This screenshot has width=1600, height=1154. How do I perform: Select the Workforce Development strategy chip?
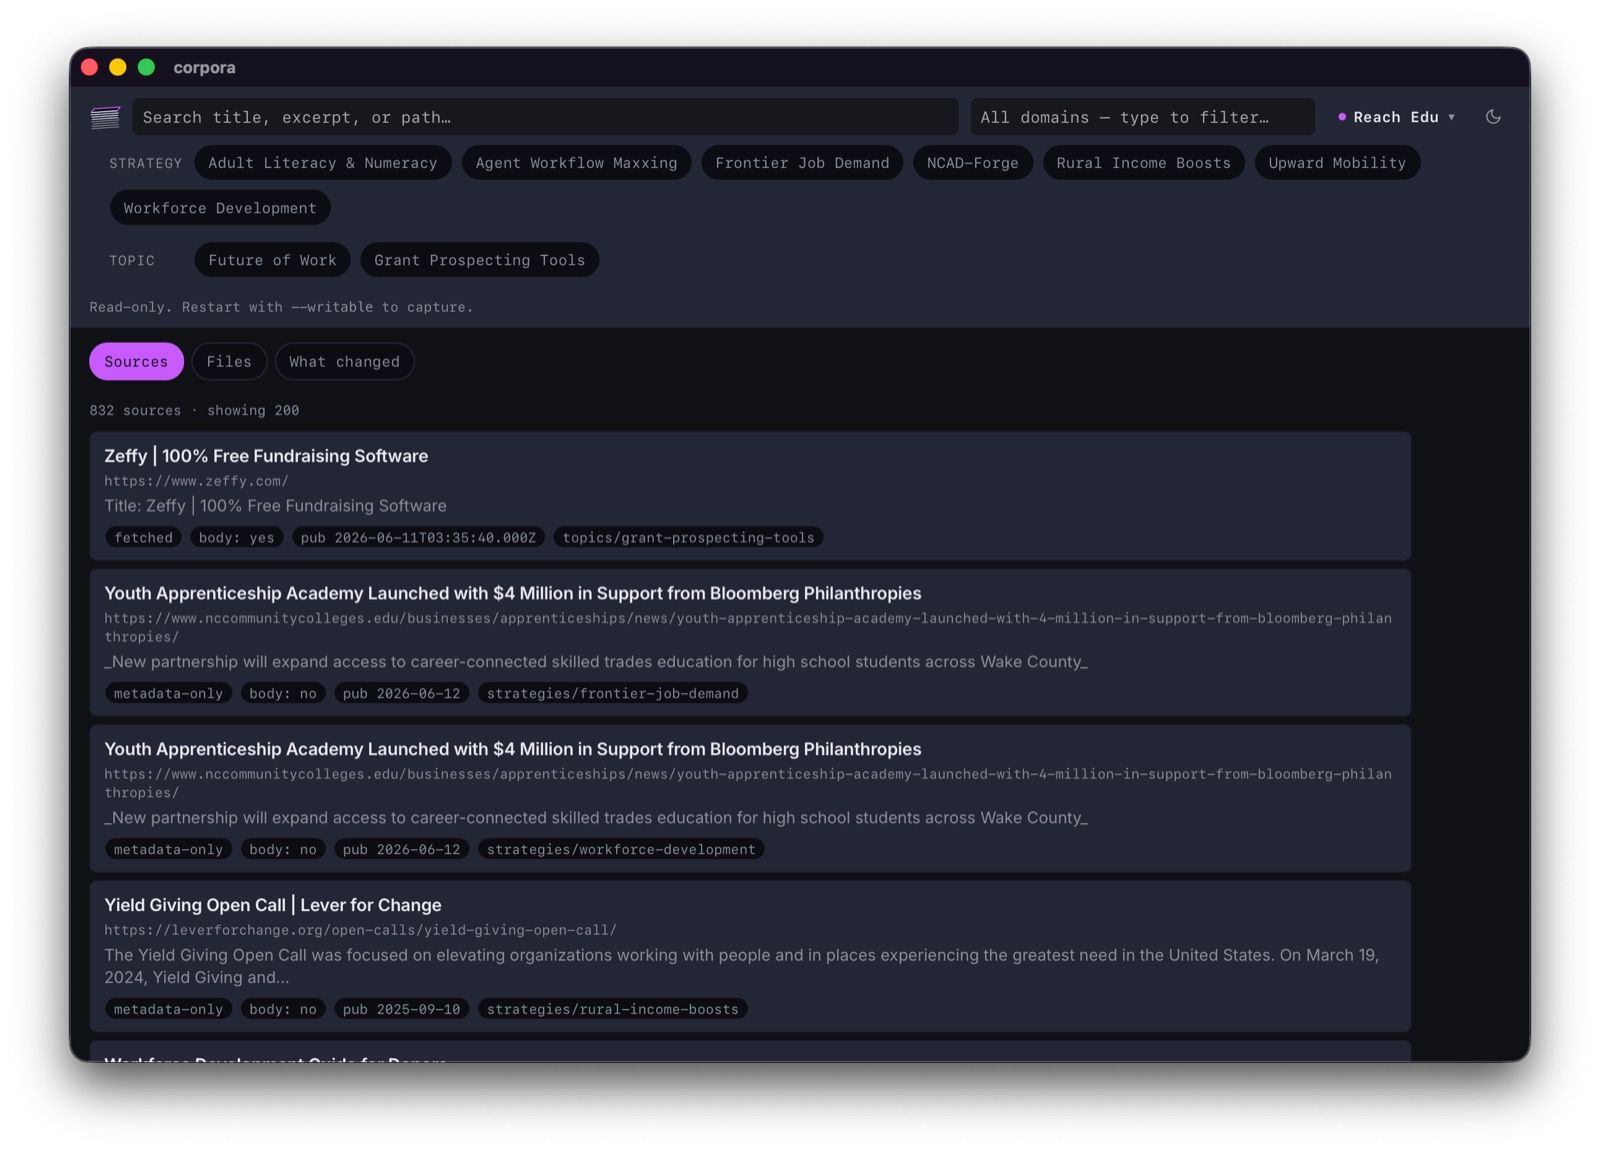tap(220, 208)
